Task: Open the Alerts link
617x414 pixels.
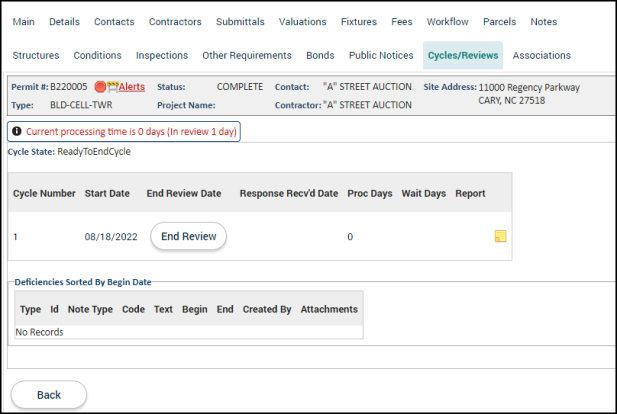Action: [132, 87]
